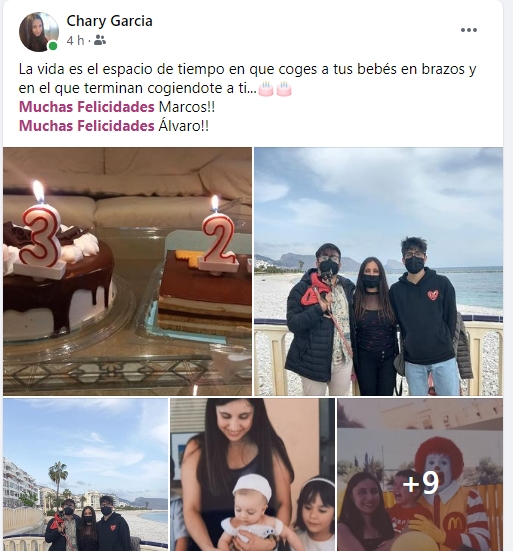Click the second birthday cake emoji

click(284, 89)
